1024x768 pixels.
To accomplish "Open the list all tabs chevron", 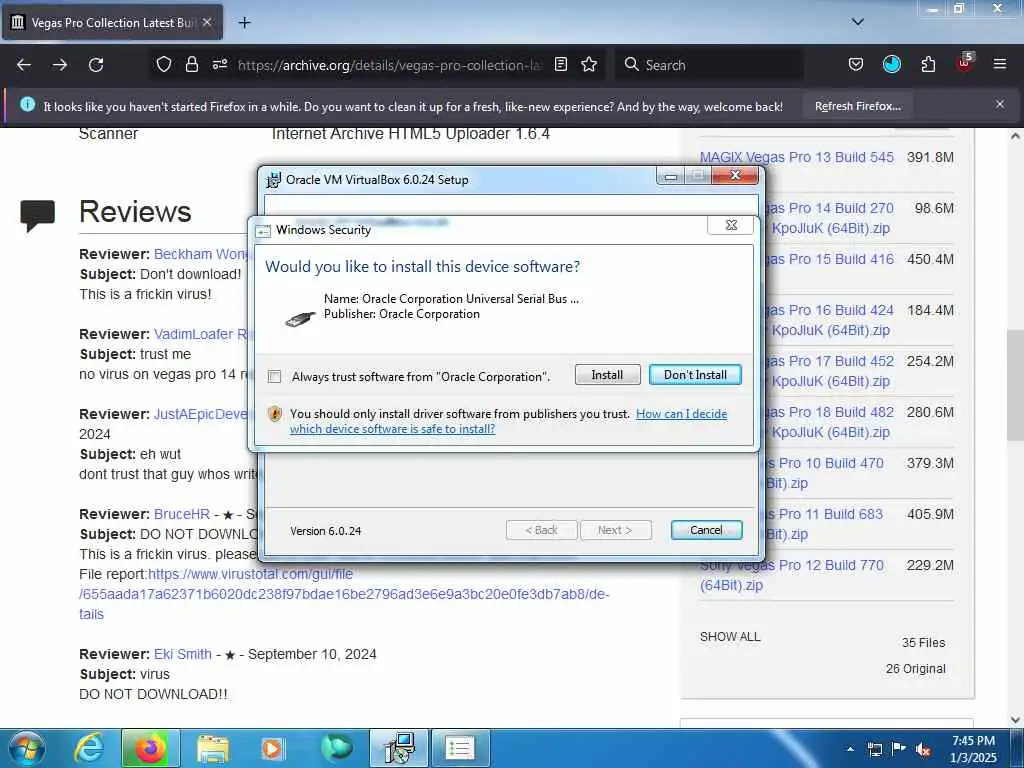I will 857,22.
